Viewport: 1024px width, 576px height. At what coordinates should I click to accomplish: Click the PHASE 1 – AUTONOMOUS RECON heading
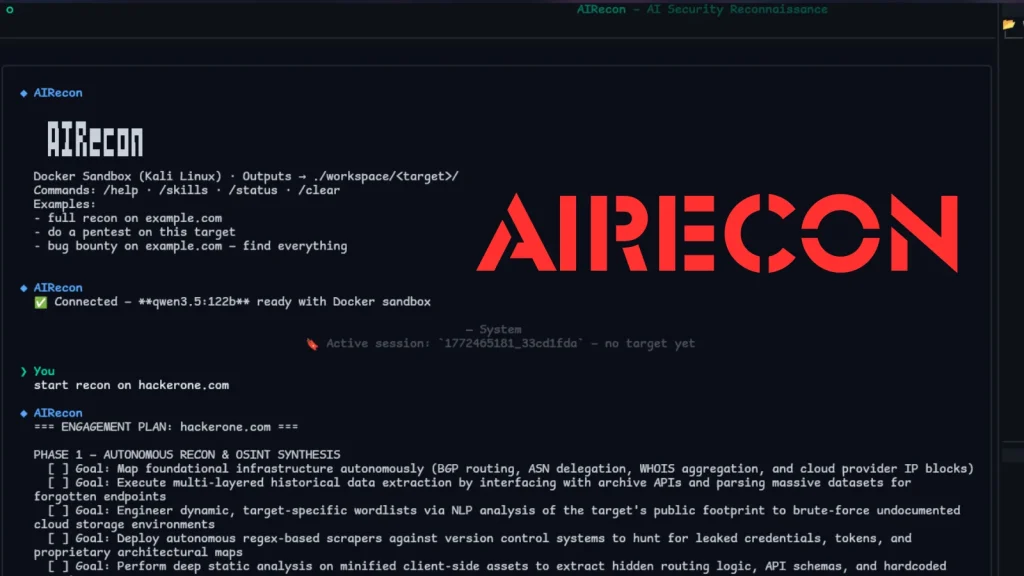[x=187, y=455]
